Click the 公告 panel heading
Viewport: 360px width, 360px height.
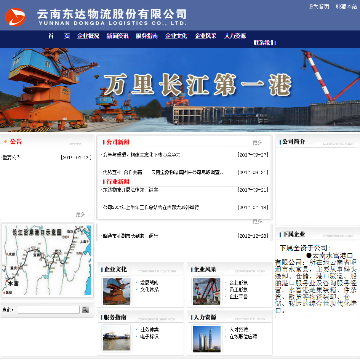(16, 142)
